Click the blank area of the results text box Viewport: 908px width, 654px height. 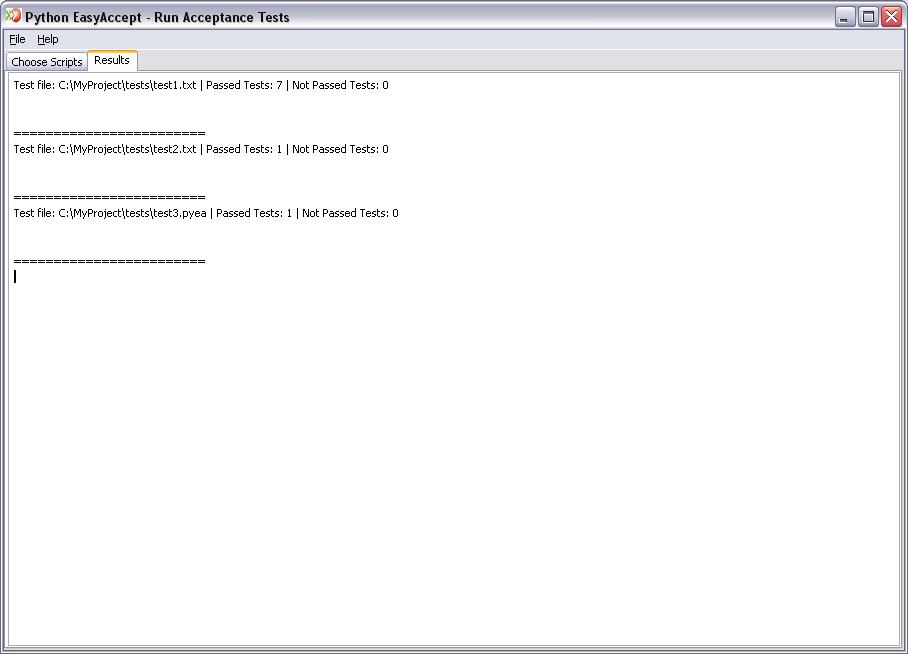click(450, 450)
